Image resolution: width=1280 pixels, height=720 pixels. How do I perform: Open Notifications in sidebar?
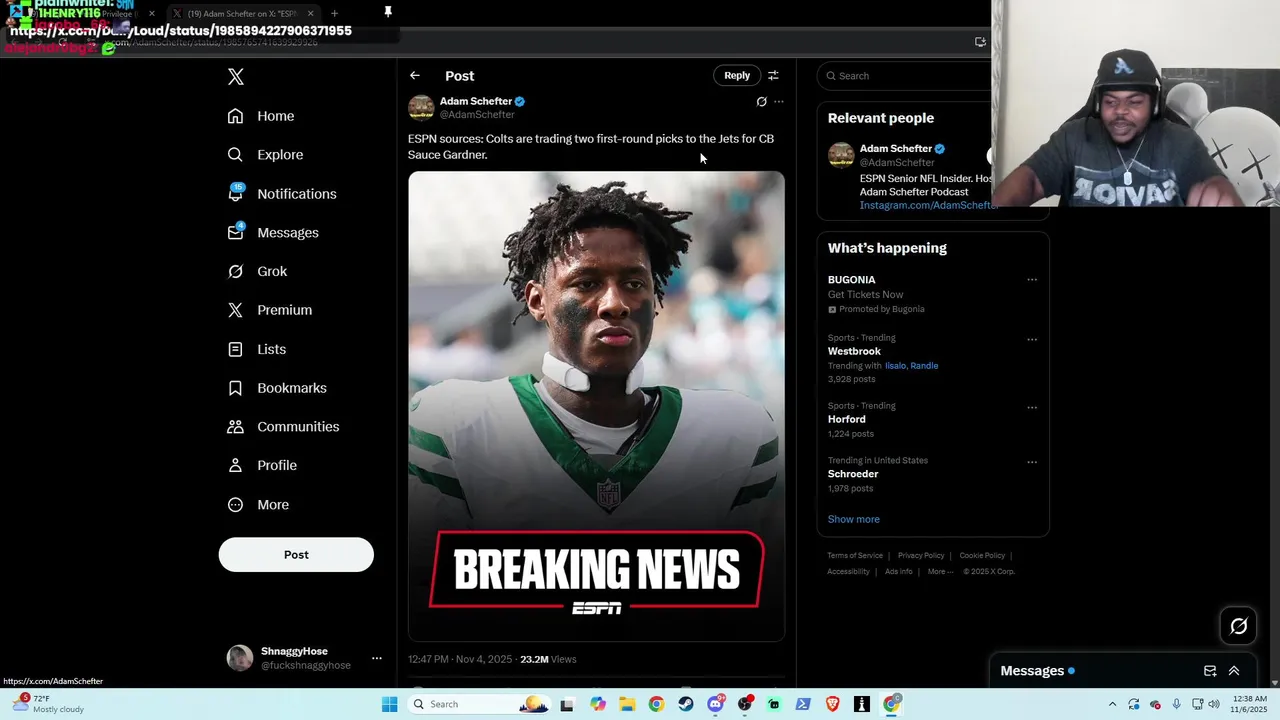point(281,194)
